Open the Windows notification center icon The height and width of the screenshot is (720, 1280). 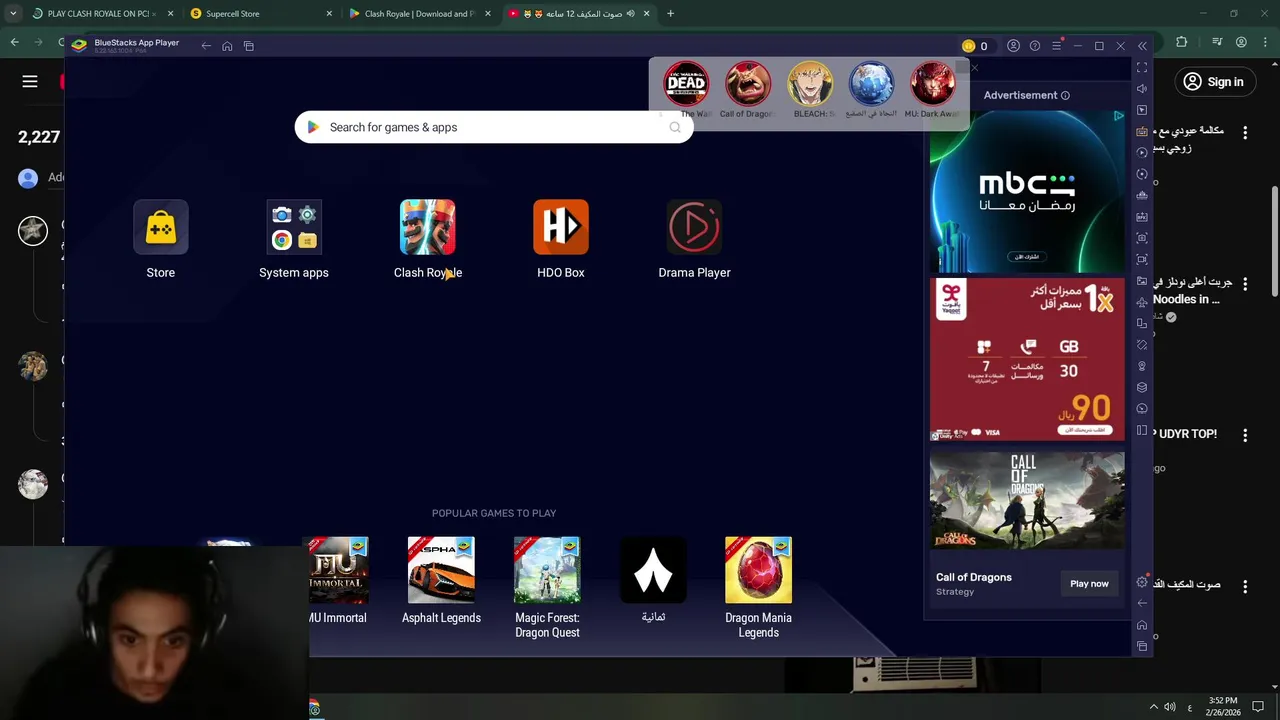point(1258,707)
